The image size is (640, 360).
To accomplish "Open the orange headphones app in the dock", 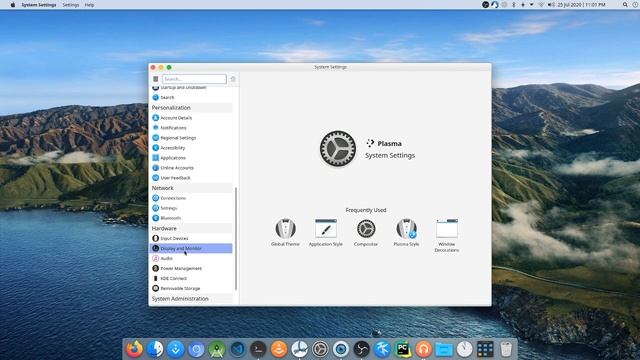I will pos(423,349).
